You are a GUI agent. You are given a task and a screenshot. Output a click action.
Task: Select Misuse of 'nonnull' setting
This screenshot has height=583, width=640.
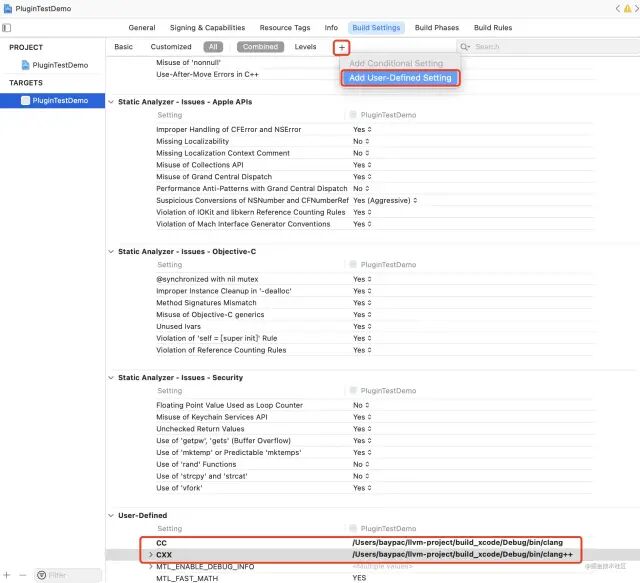189,62
